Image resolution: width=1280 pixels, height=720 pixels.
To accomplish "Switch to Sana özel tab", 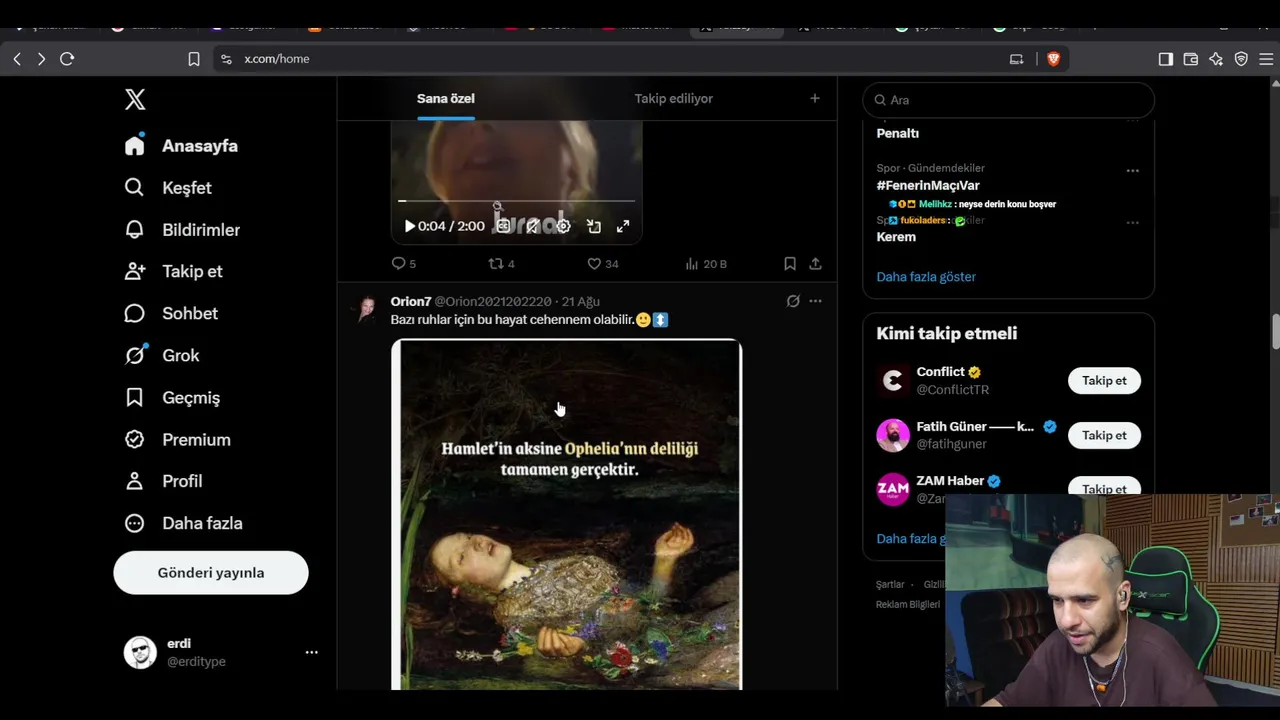I will pos(446,98).
